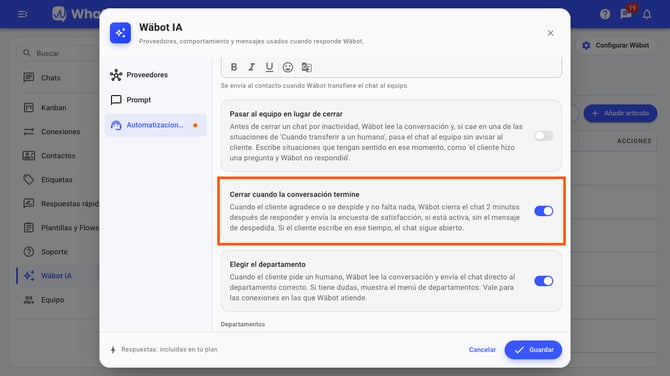The image size is (670, 376).
Task: Click the Configurar Wäbot button
Action: tap(616, 45)
